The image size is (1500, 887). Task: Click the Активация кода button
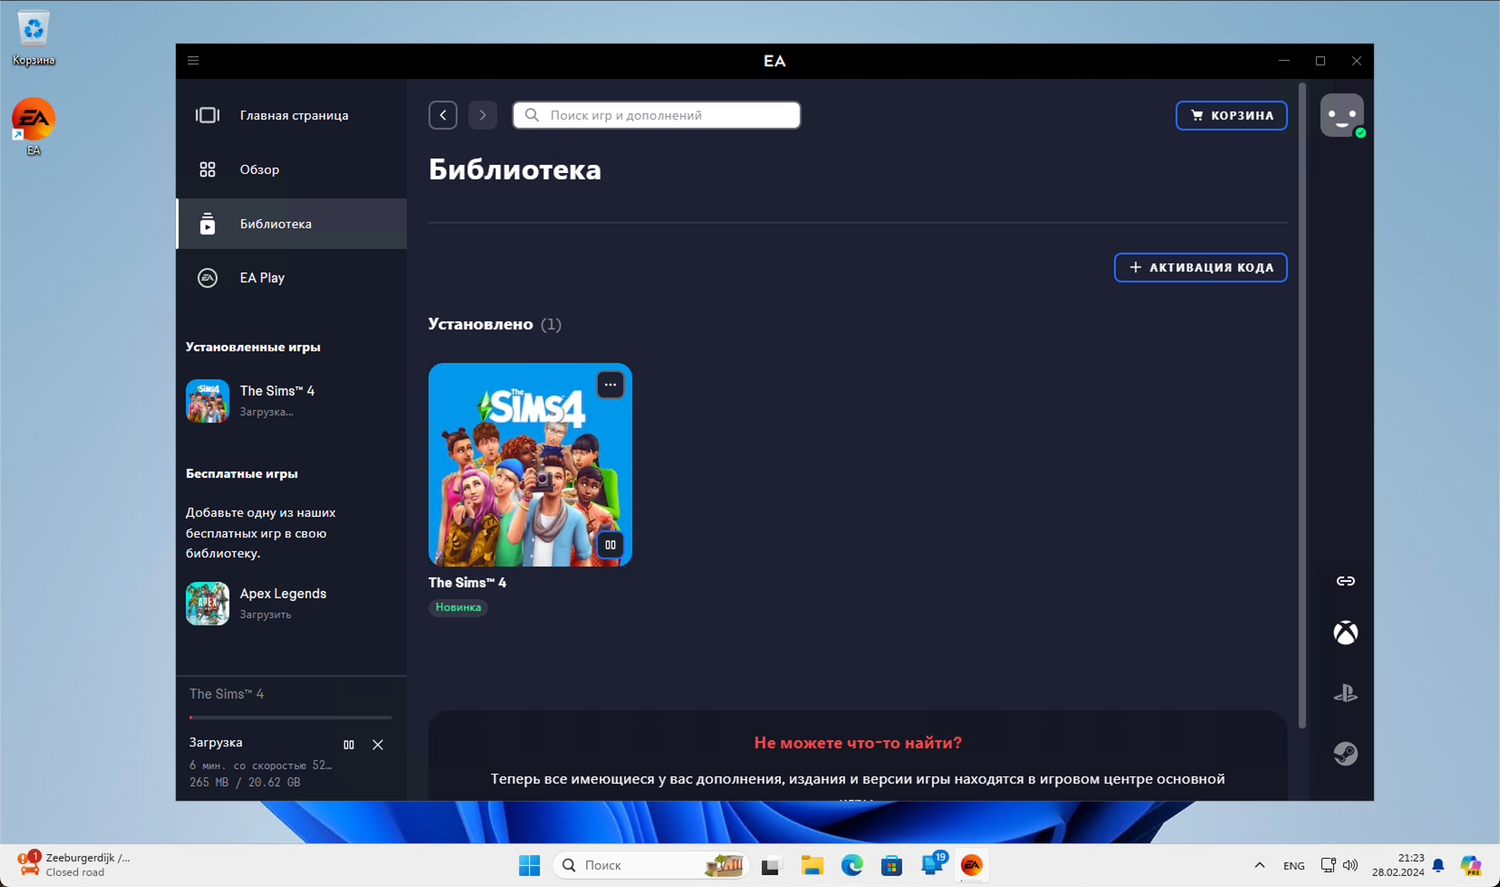(x=1200, y=267)
